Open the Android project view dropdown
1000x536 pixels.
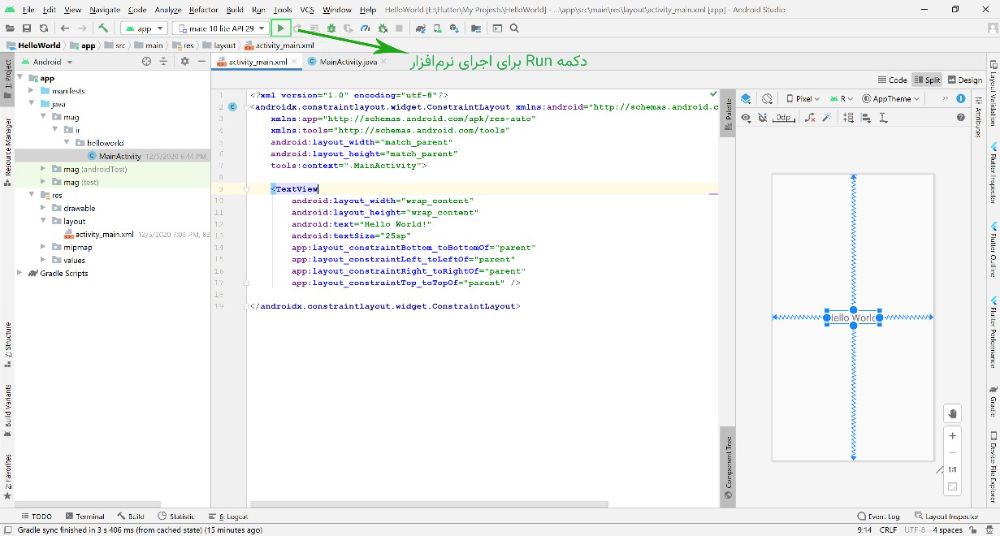47,62
